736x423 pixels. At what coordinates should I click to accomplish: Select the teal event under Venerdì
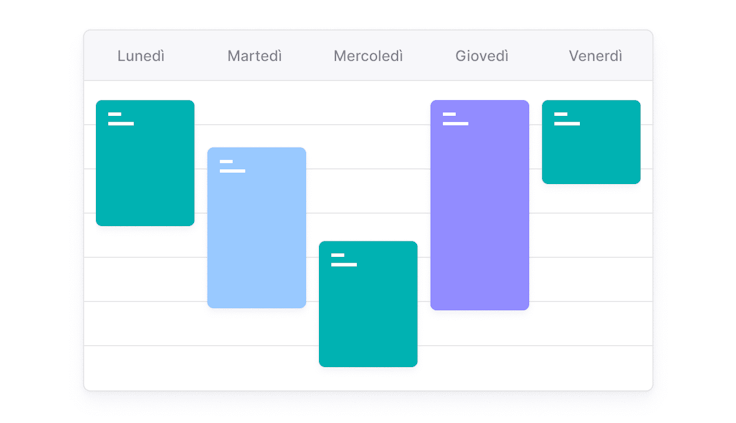coord(591,152)
